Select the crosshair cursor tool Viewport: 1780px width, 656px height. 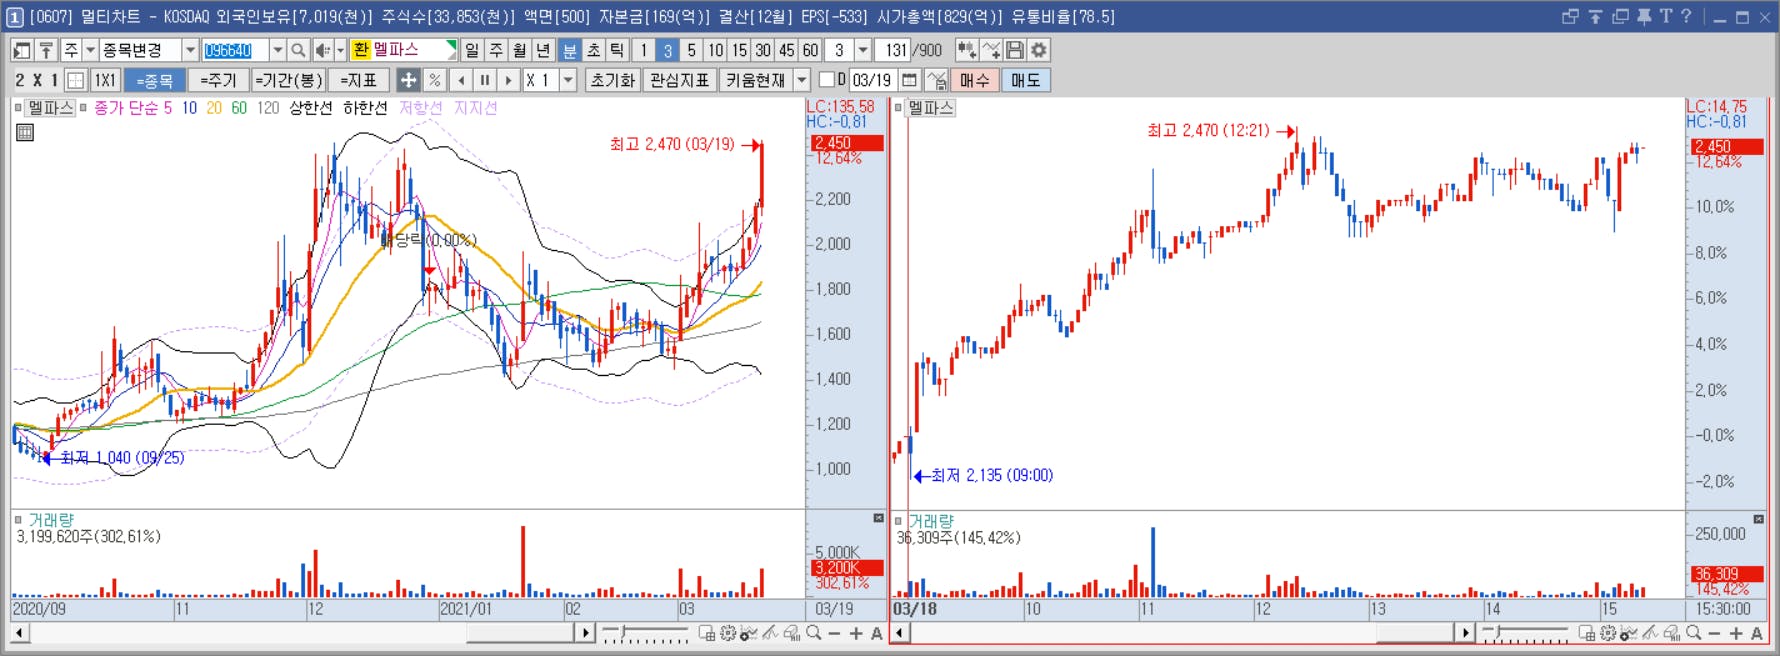click(x=408, y=80)
